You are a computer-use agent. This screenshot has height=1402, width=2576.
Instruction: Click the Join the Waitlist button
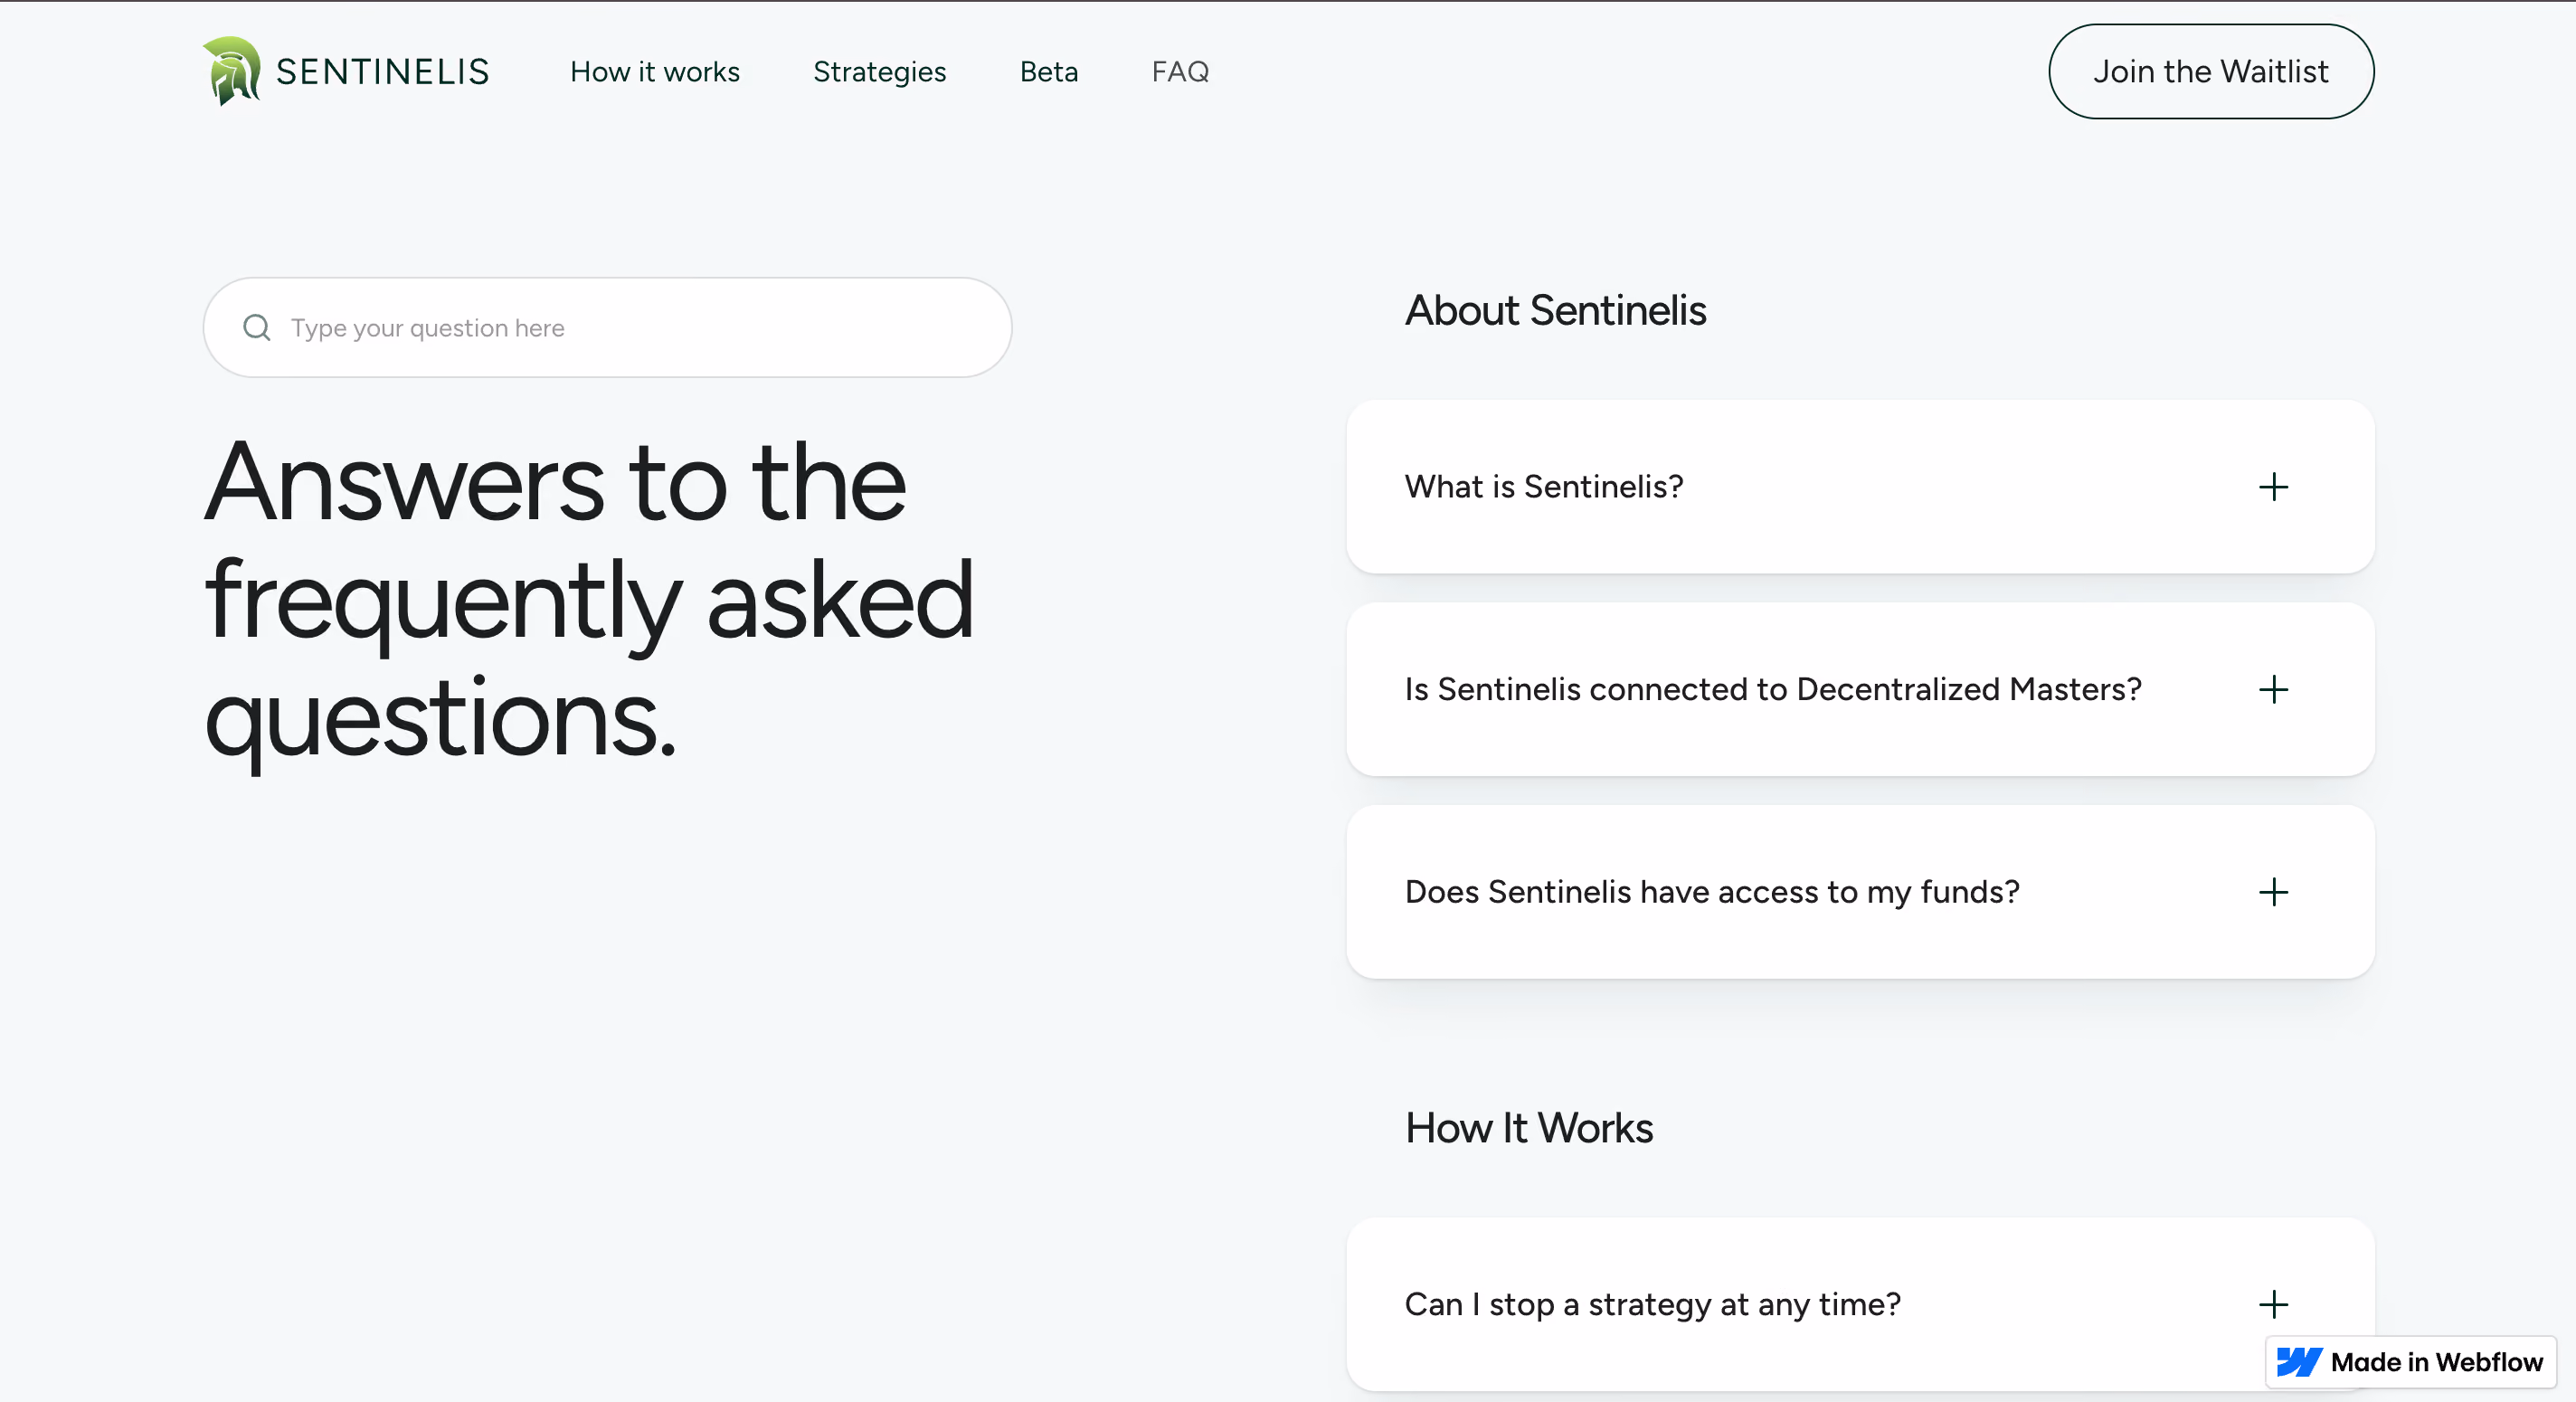2210,72
